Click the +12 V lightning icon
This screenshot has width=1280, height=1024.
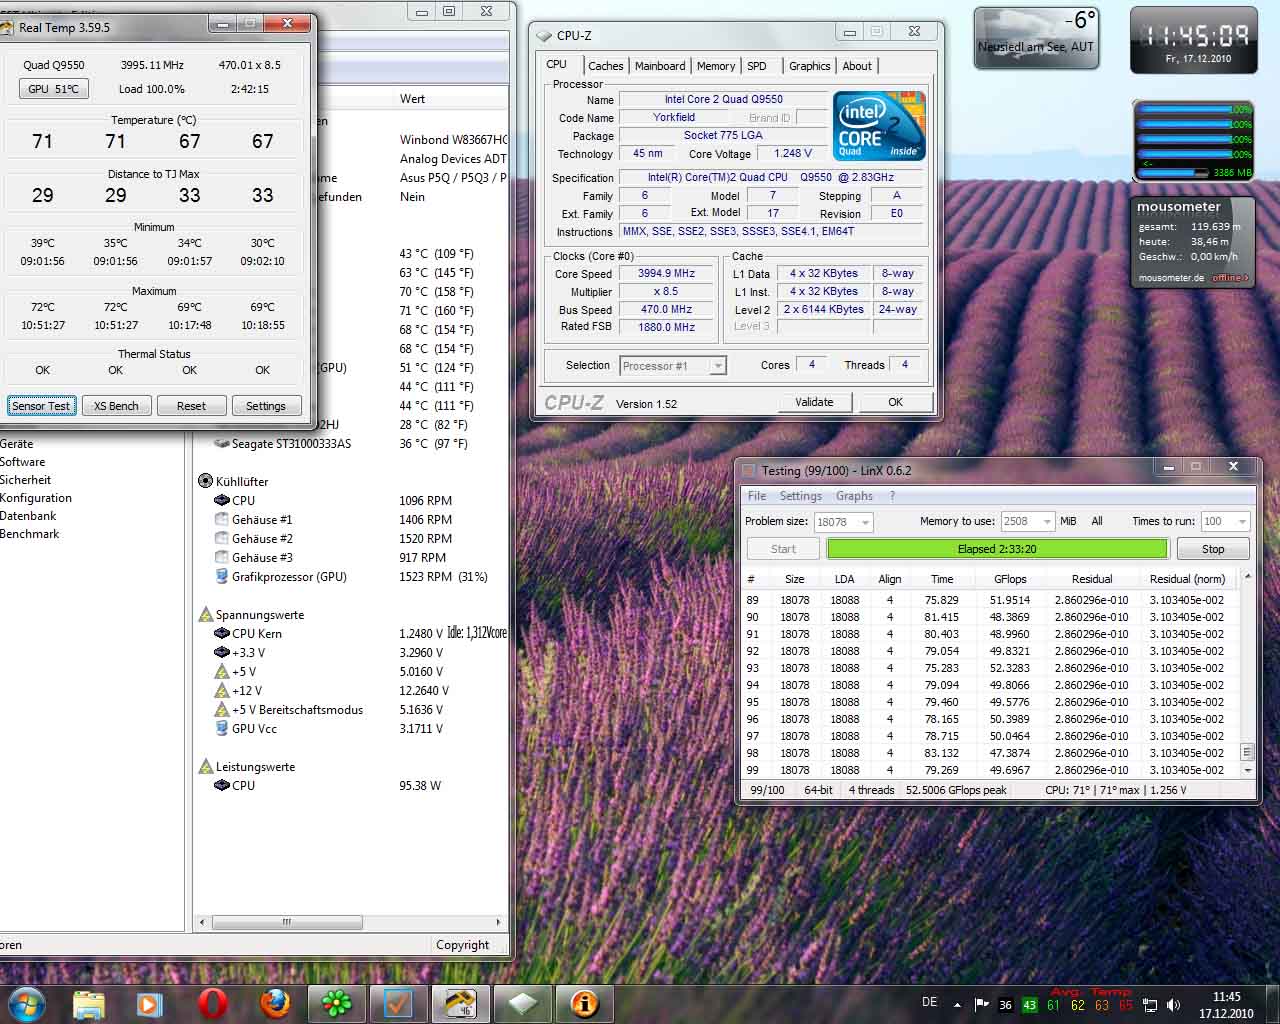pyautogui.click(x=222, y=690)
